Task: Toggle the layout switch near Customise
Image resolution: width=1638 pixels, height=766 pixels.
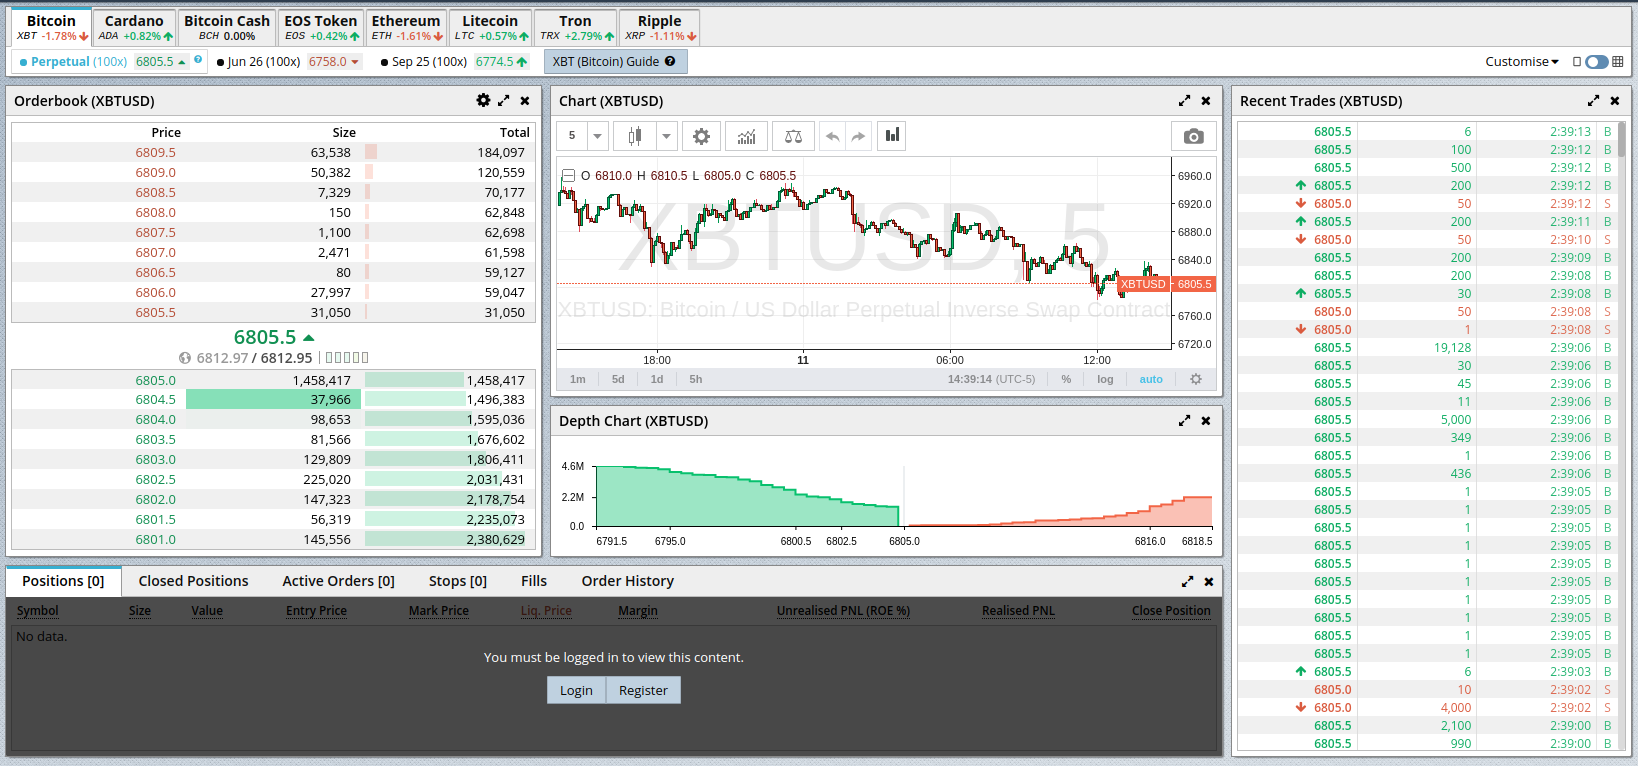Action: (1597, 61)
